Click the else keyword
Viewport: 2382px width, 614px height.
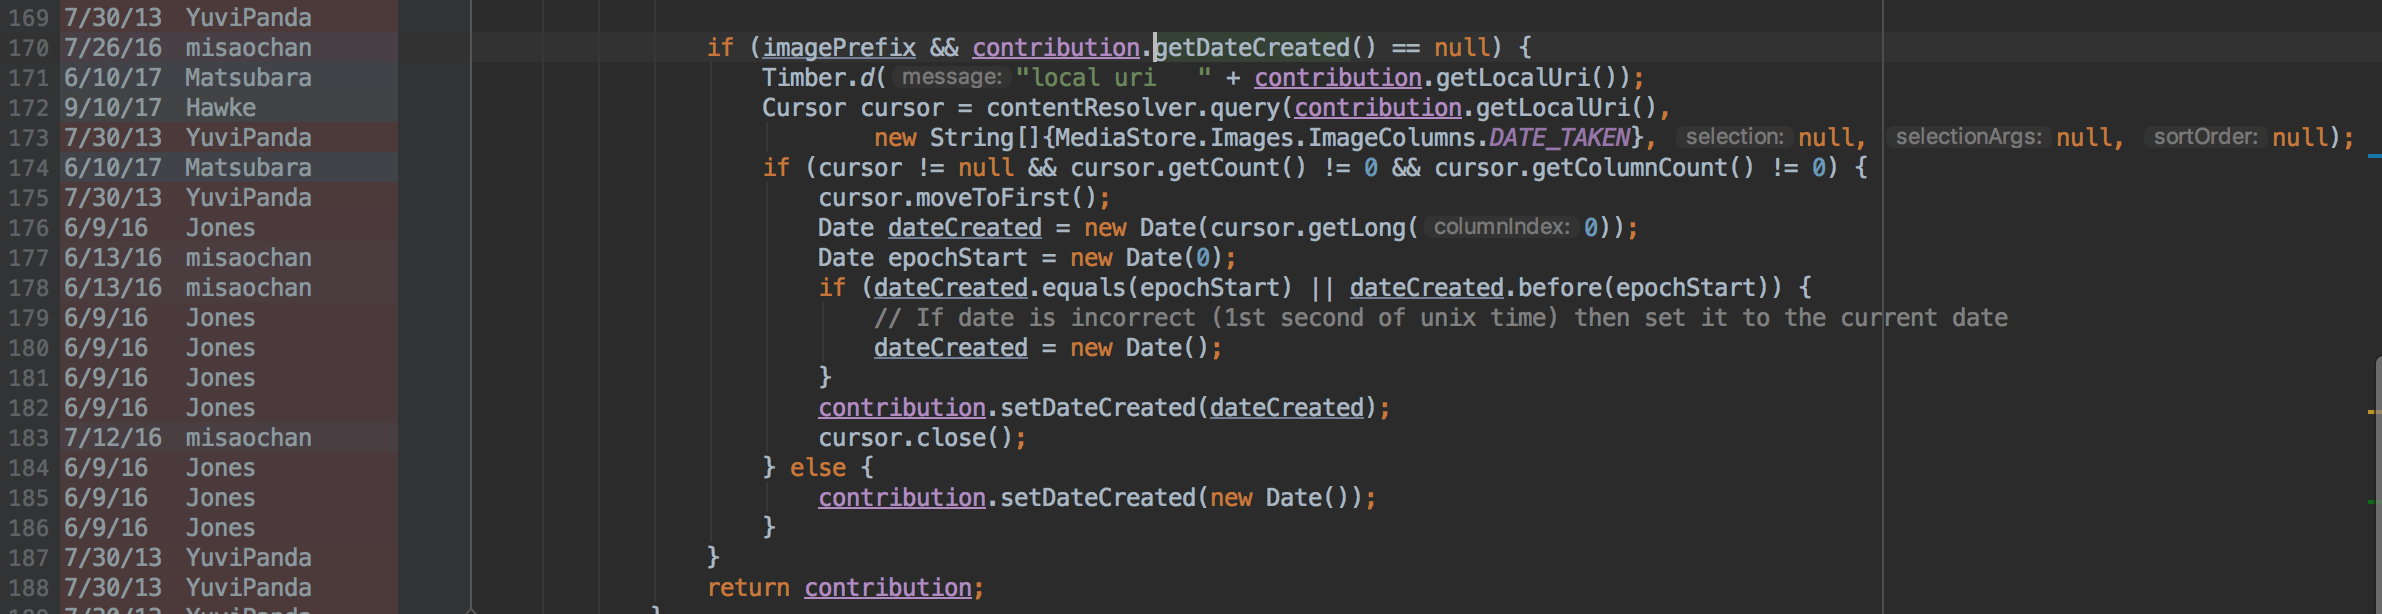click(818, 467)
